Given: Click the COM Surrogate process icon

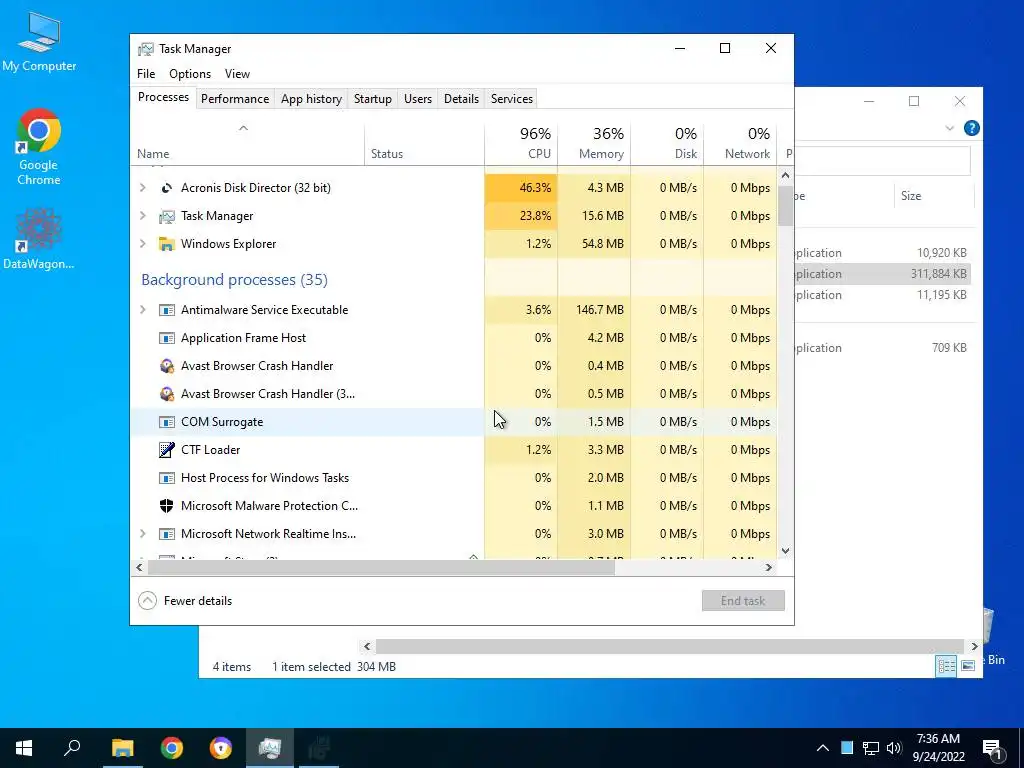Looking at the screenshot, I should [167, 422].
